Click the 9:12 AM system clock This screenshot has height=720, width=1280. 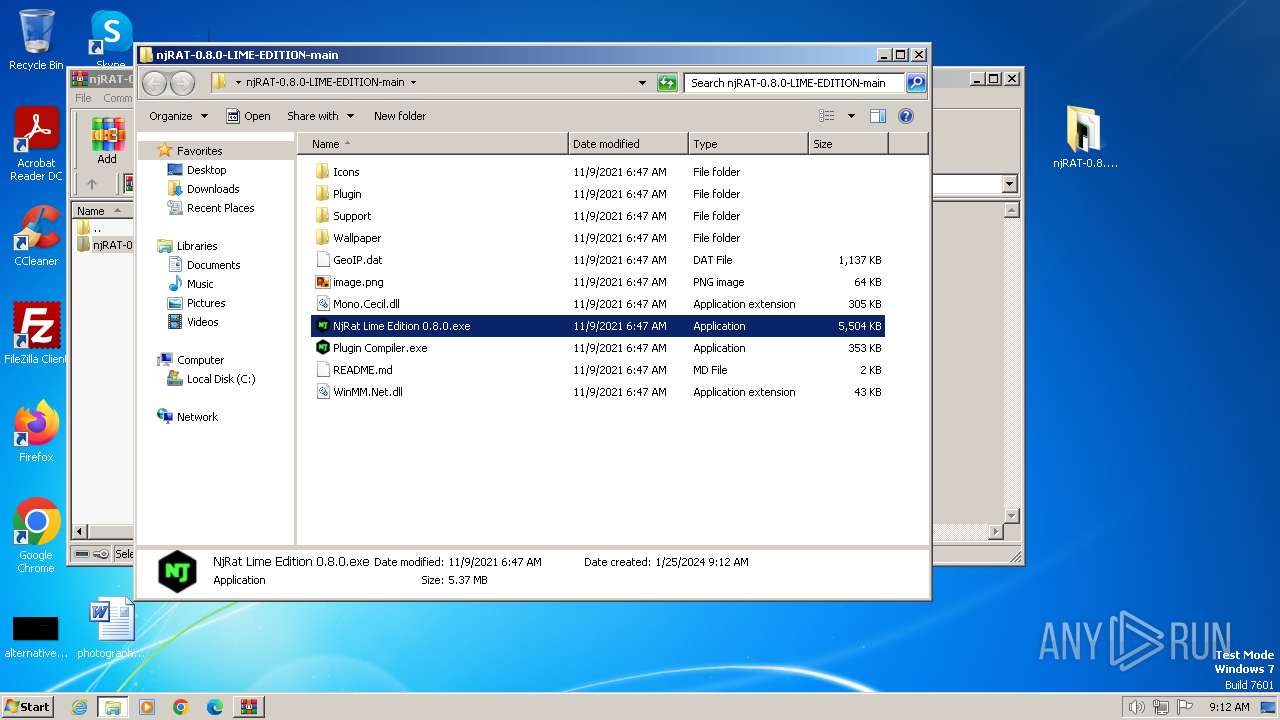[1229, 707]
